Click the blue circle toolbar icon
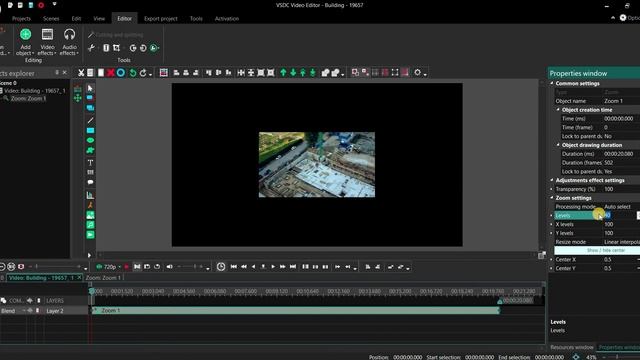This screenshot has width=640, height=360. point(121,73)
